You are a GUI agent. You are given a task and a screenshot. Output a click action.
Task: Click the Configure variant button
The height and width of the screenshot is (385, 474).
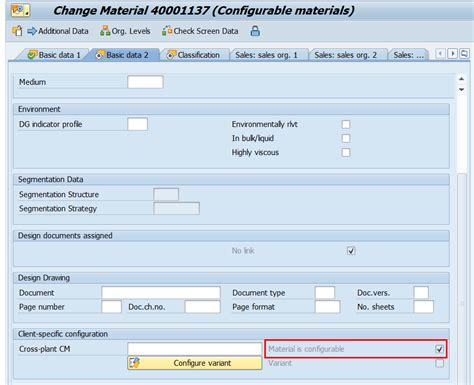tap(195, 363)
